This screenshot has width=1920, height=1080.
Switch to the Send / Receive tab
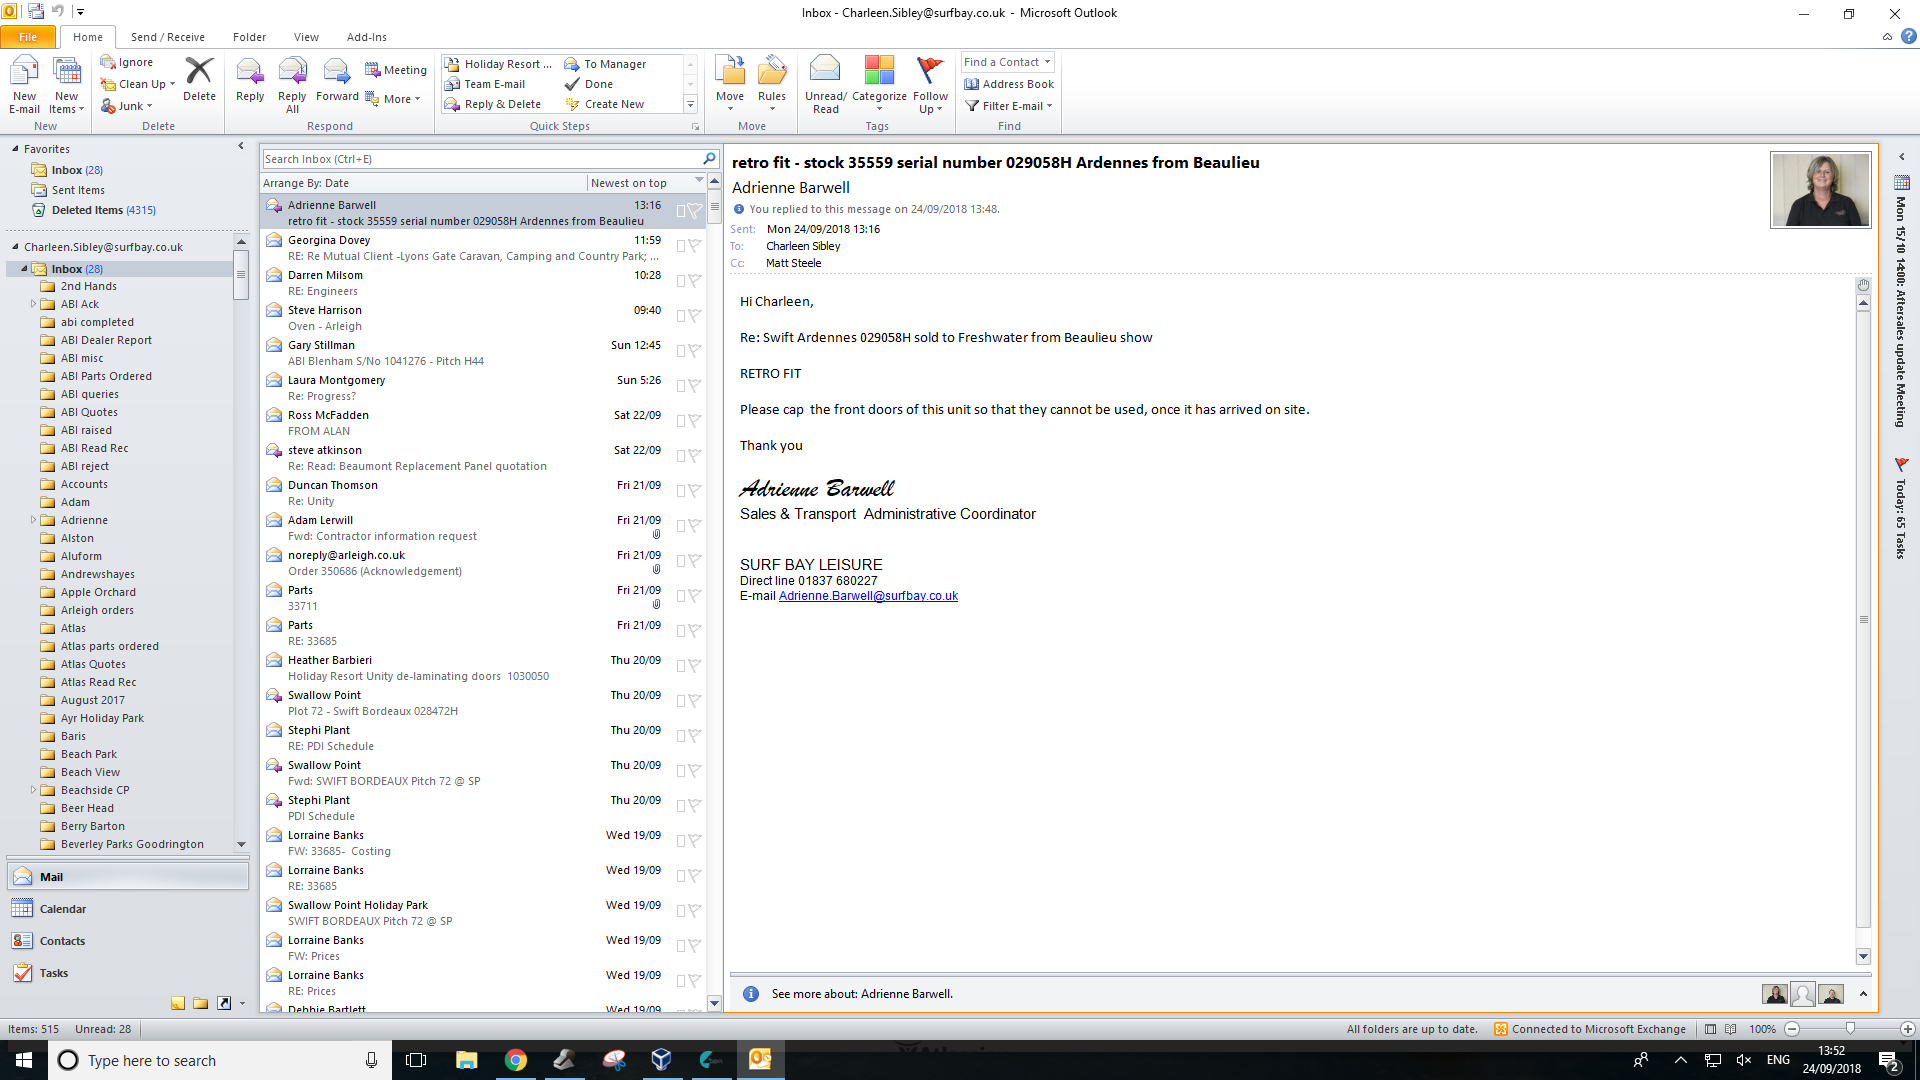point(167,37)
